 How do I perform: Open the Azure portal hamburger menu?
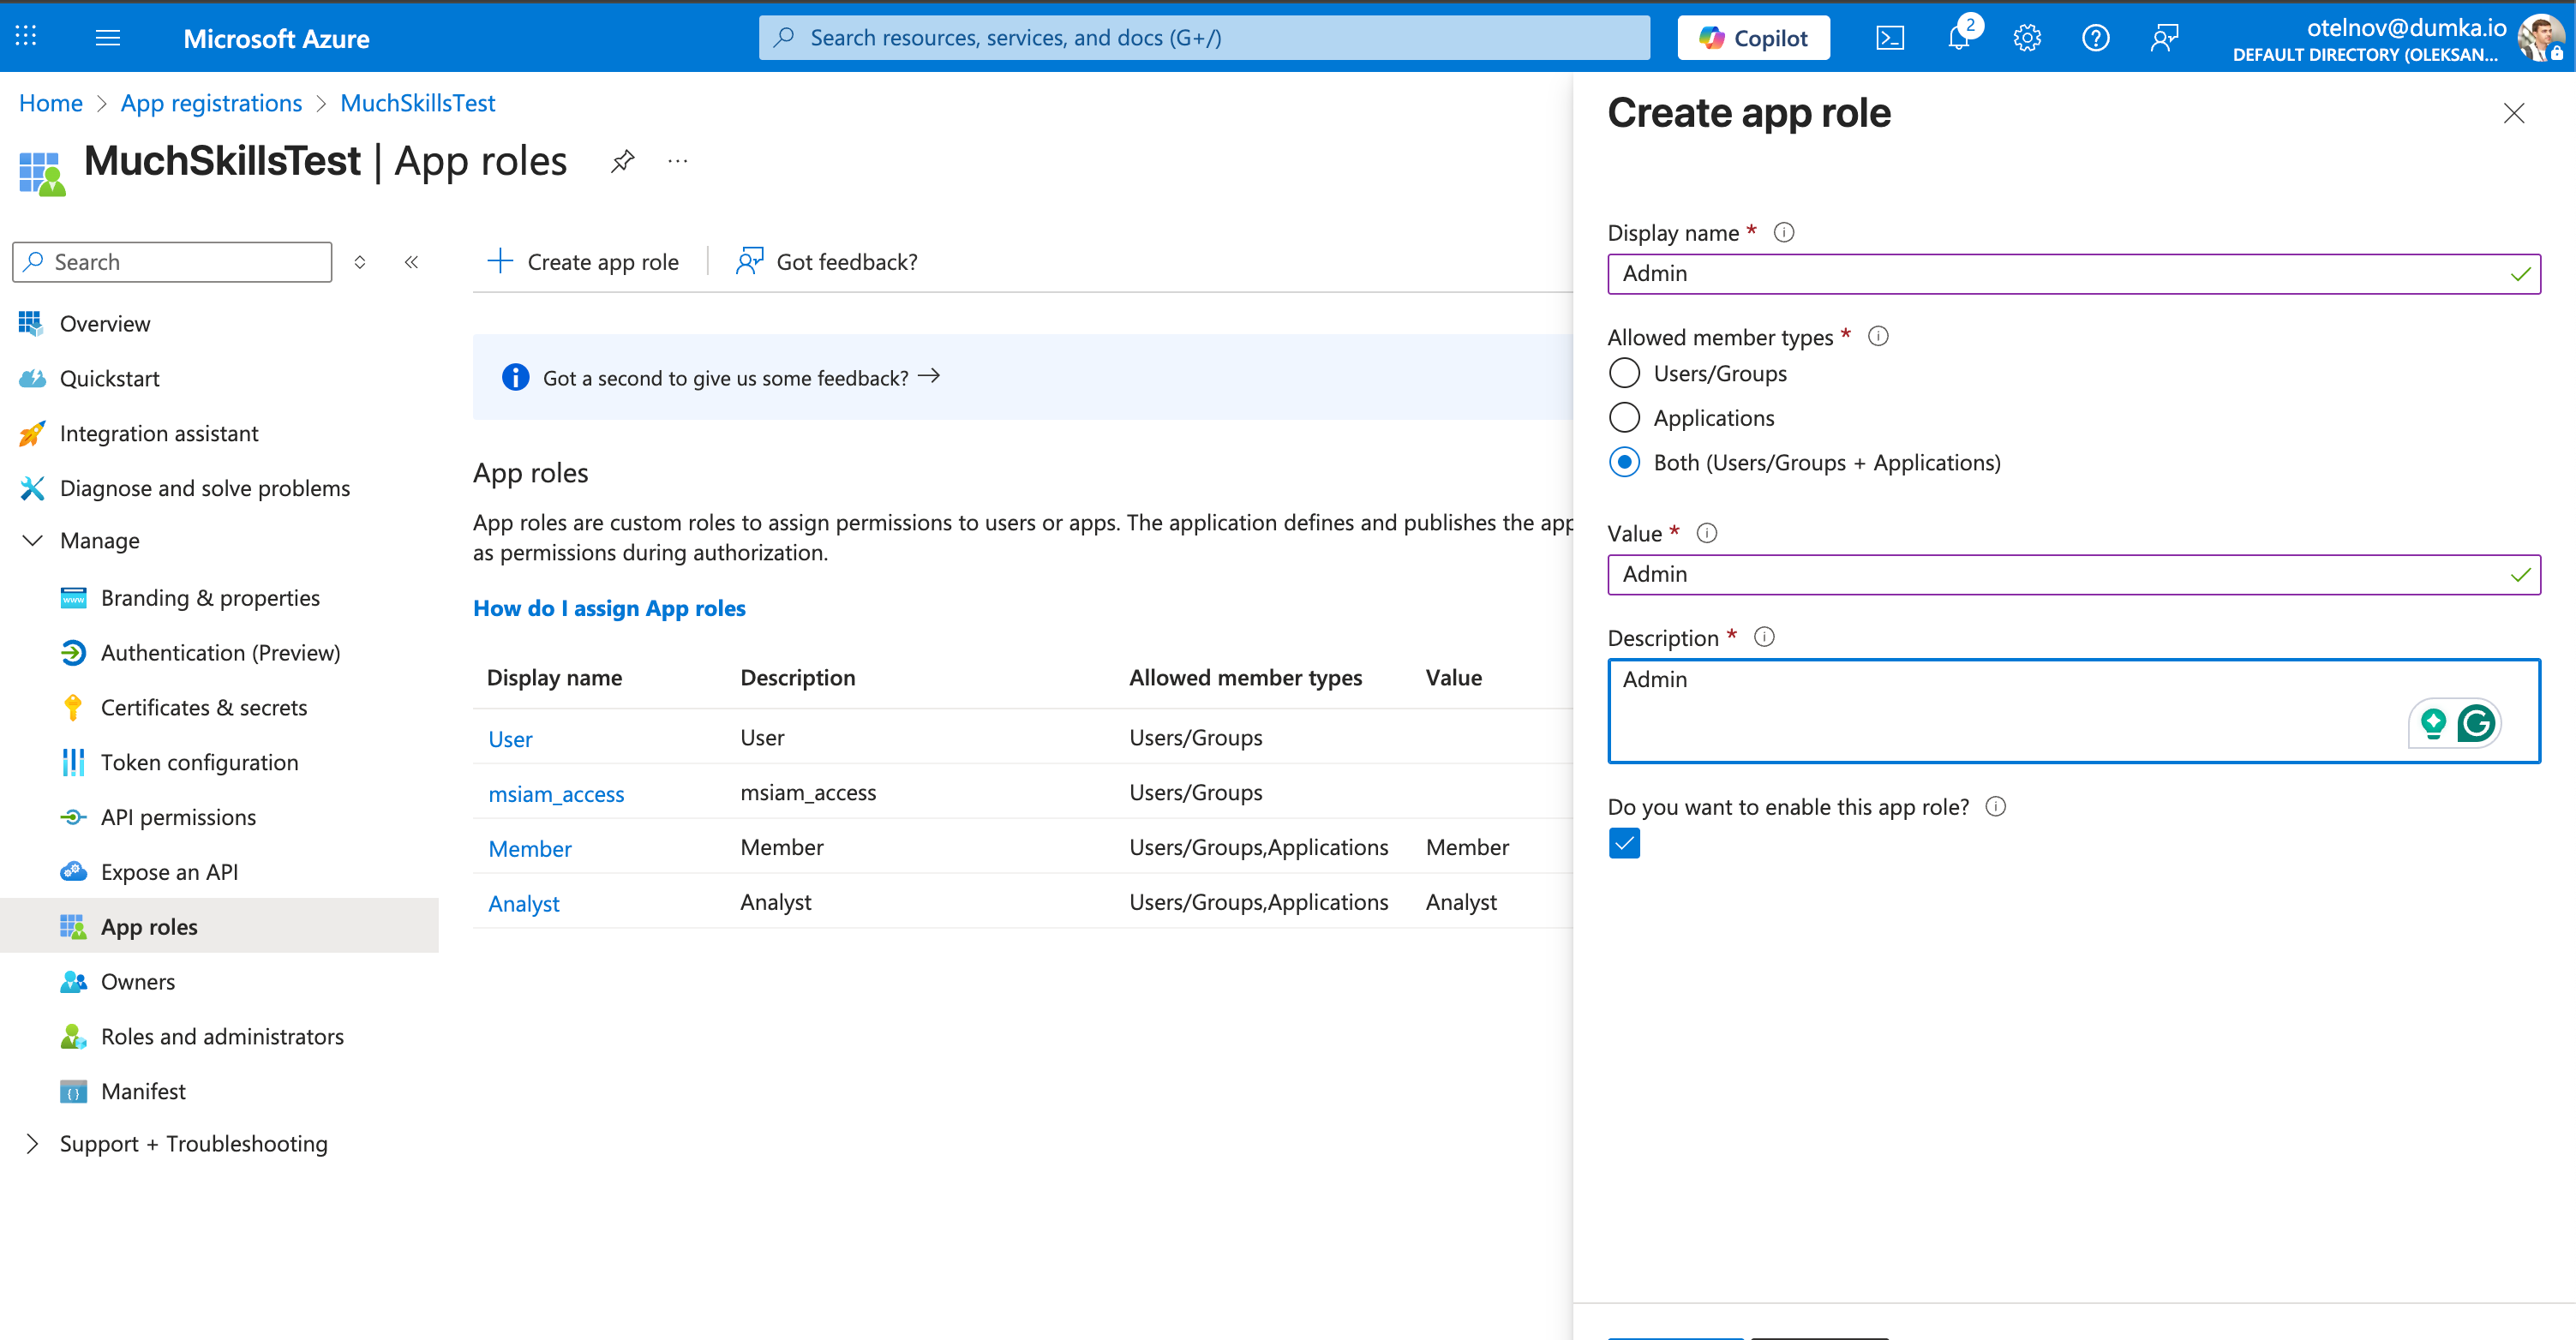tap(108, 38)
